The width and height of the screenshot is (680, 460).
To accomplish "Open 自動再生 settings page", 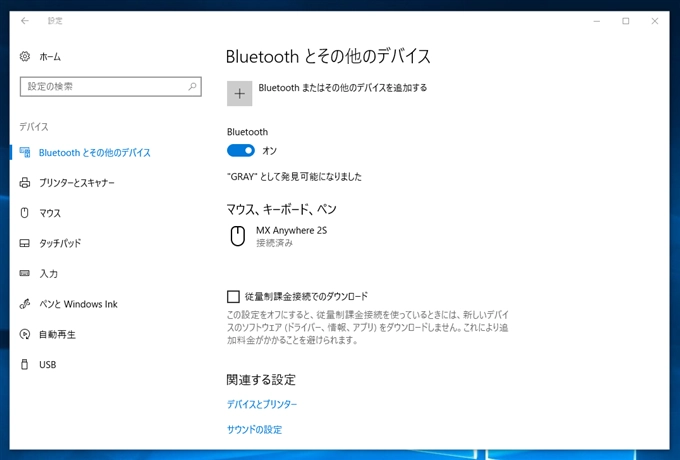I will click(57, 334).
